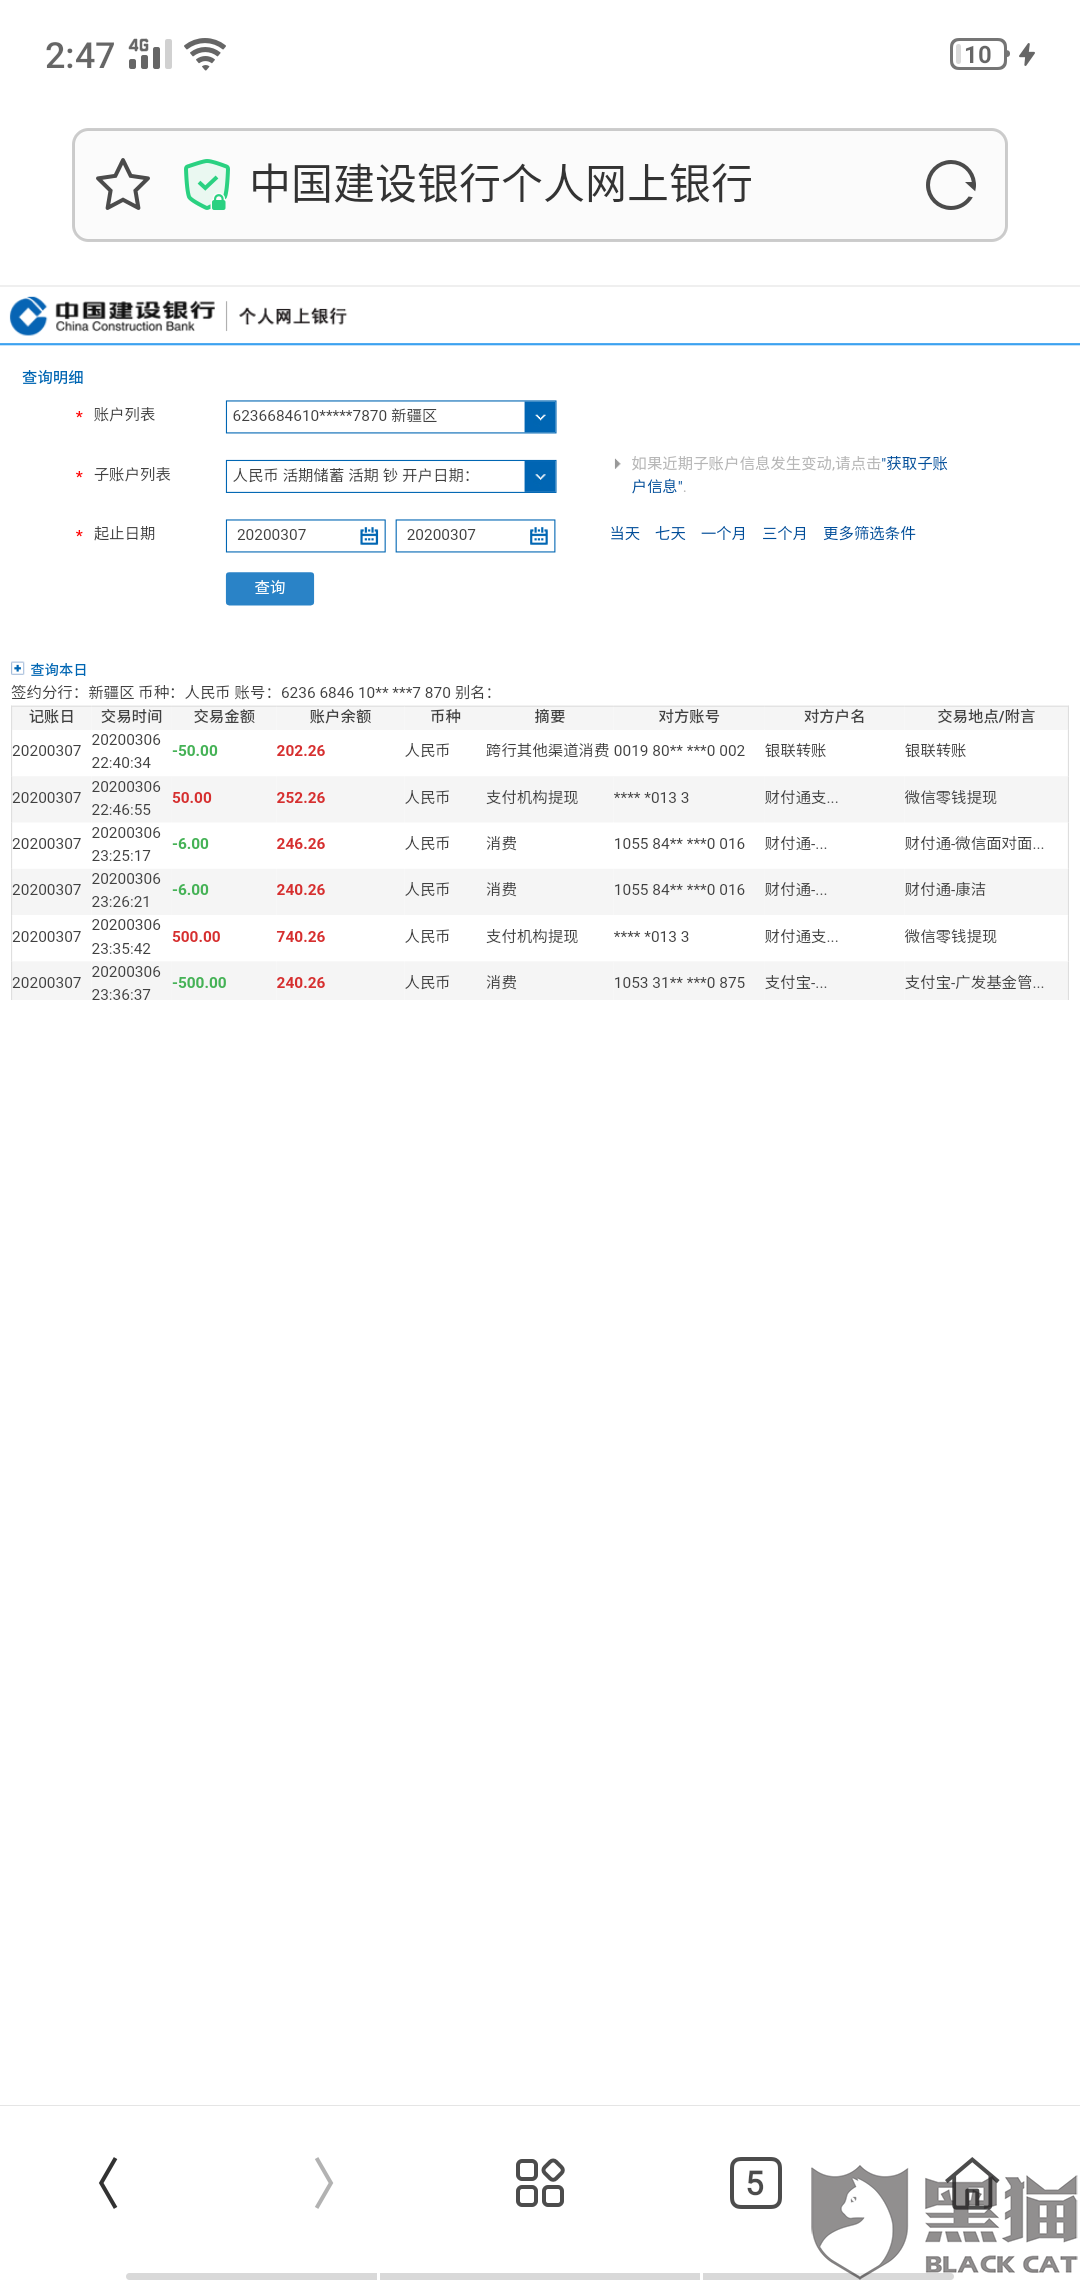Open tab switcher showing 5 tabs
The image size is (1080, 2280).
pyautogui.click(x=755, y=2182)
